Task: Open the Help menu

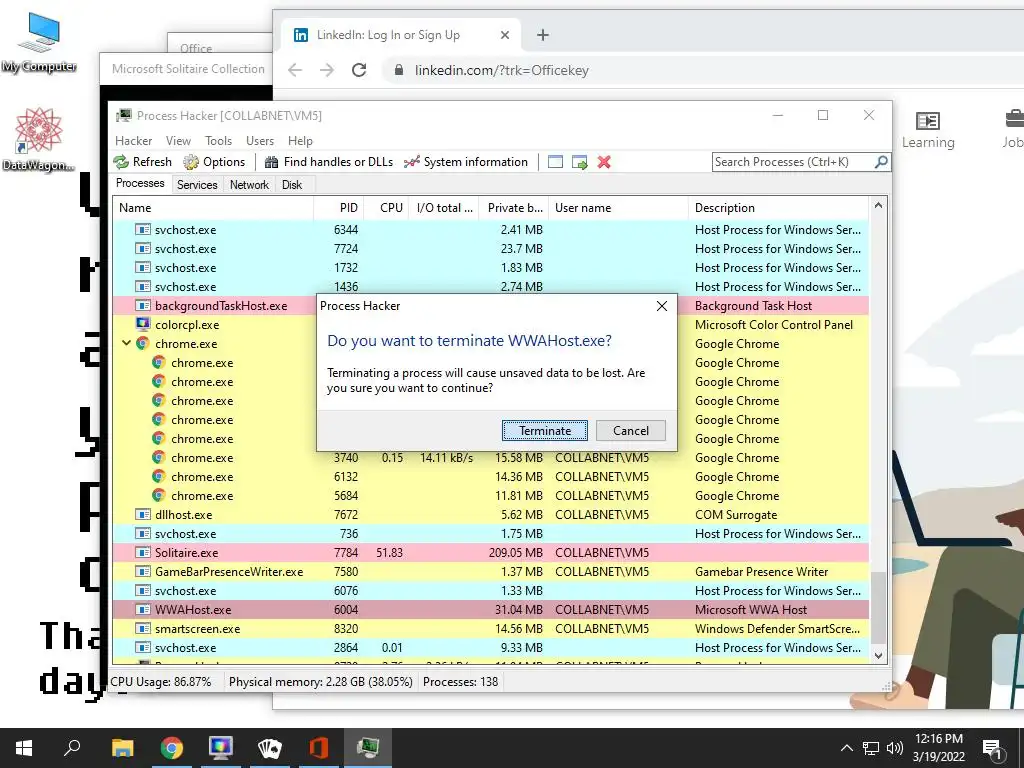Action: [300, 140]
